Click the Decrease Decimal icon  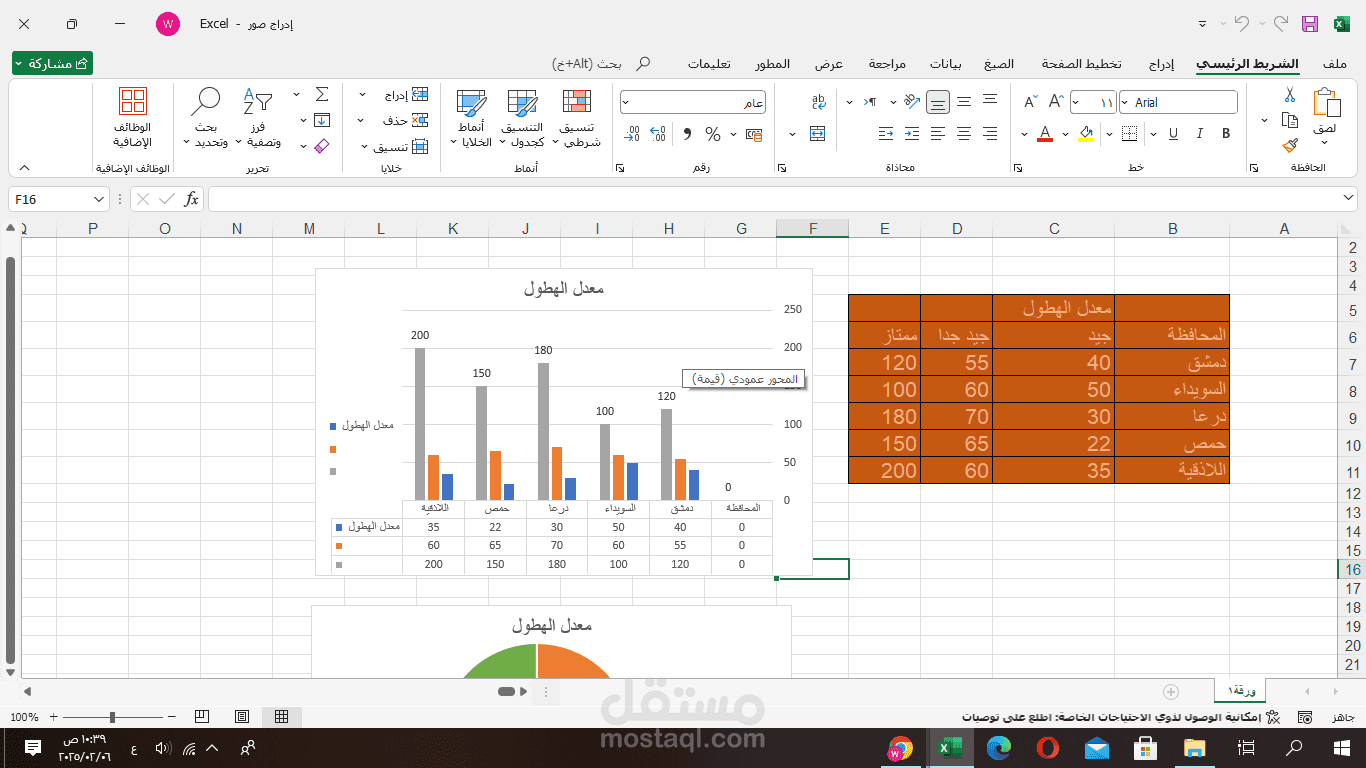pos(632,134)
